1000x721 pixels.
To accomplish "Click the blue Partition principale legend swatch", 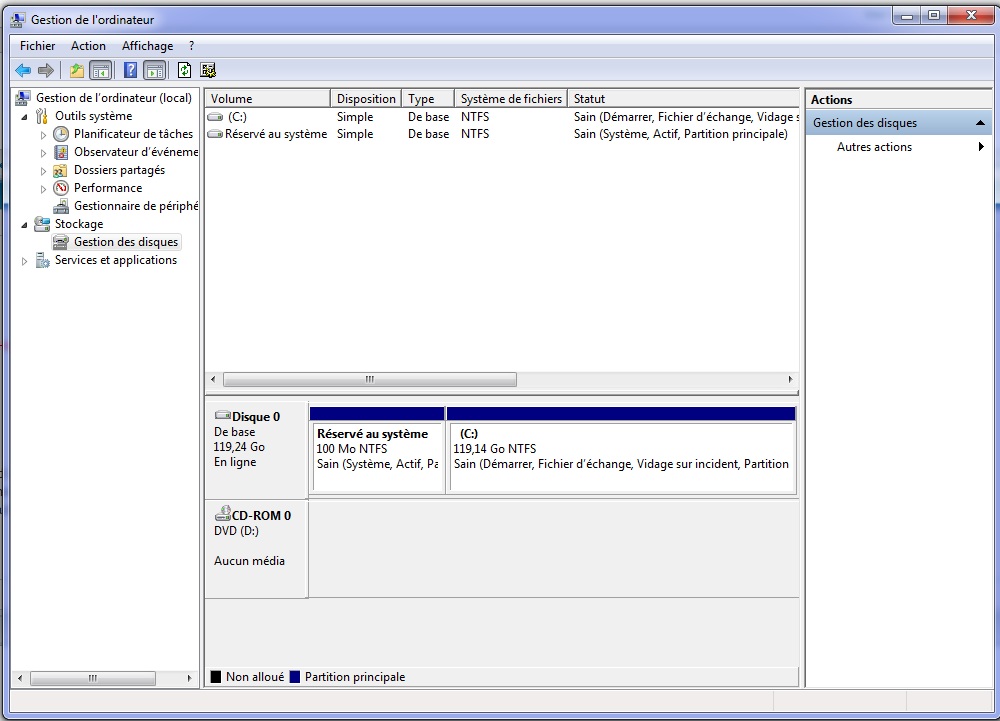I will pyautogui.click(x=295, y=677).
